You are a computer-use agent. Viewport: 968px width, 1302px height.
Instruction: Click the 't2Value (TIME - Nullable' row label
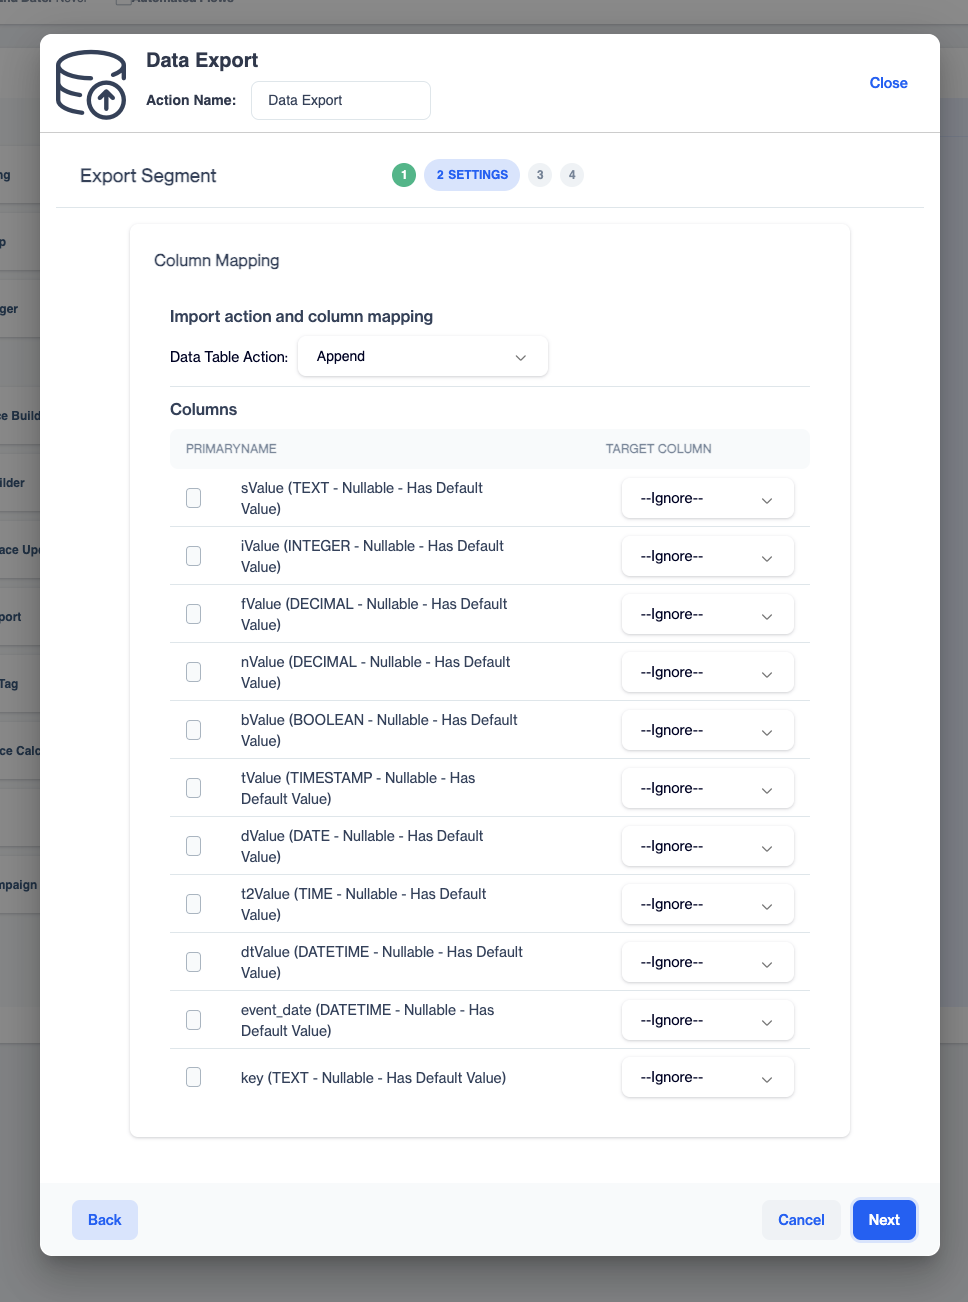pos(364,904)
